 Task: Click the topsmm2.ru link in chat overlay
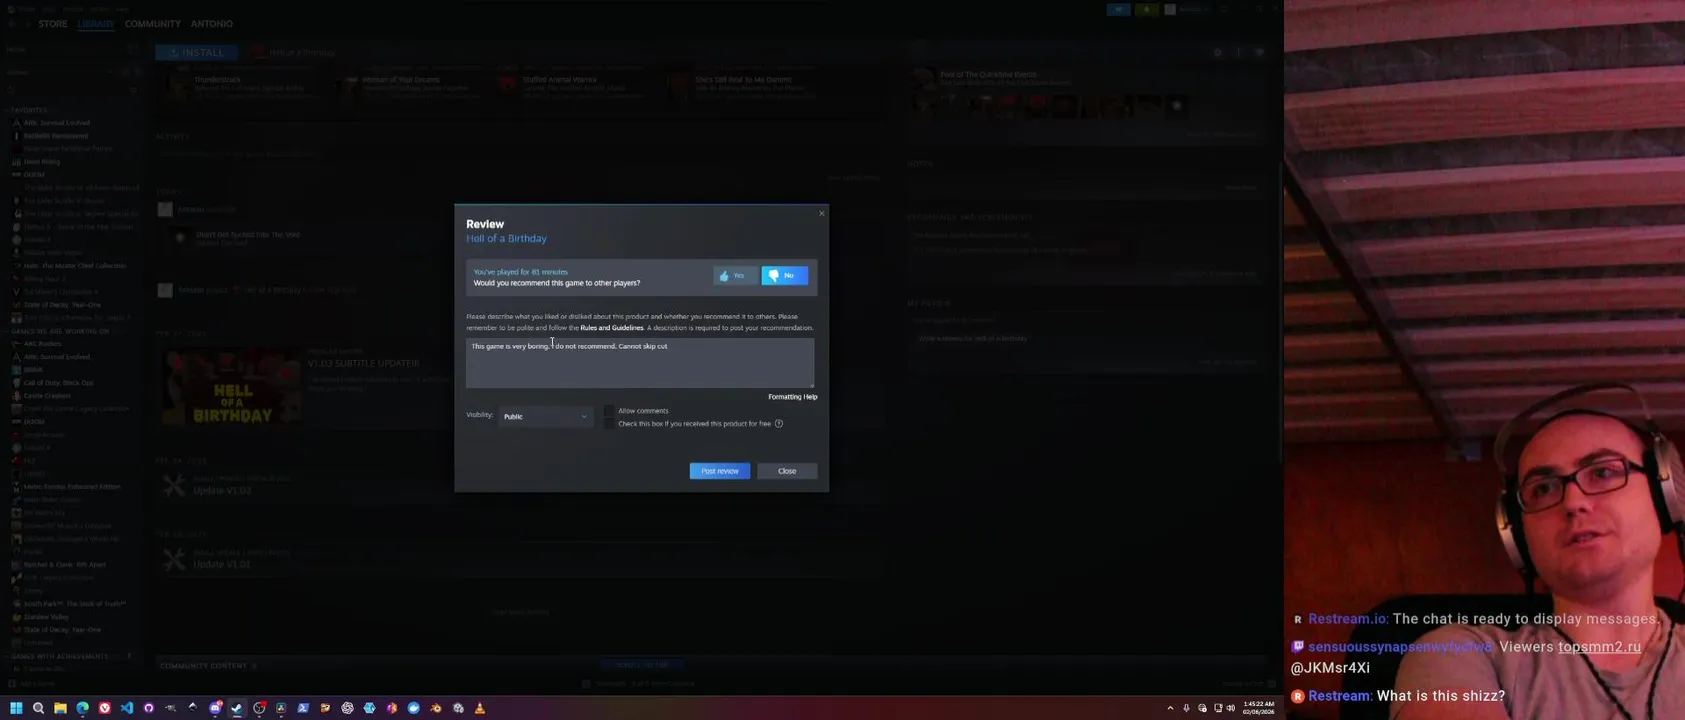pyautogui.click(x=1599, y=647)
